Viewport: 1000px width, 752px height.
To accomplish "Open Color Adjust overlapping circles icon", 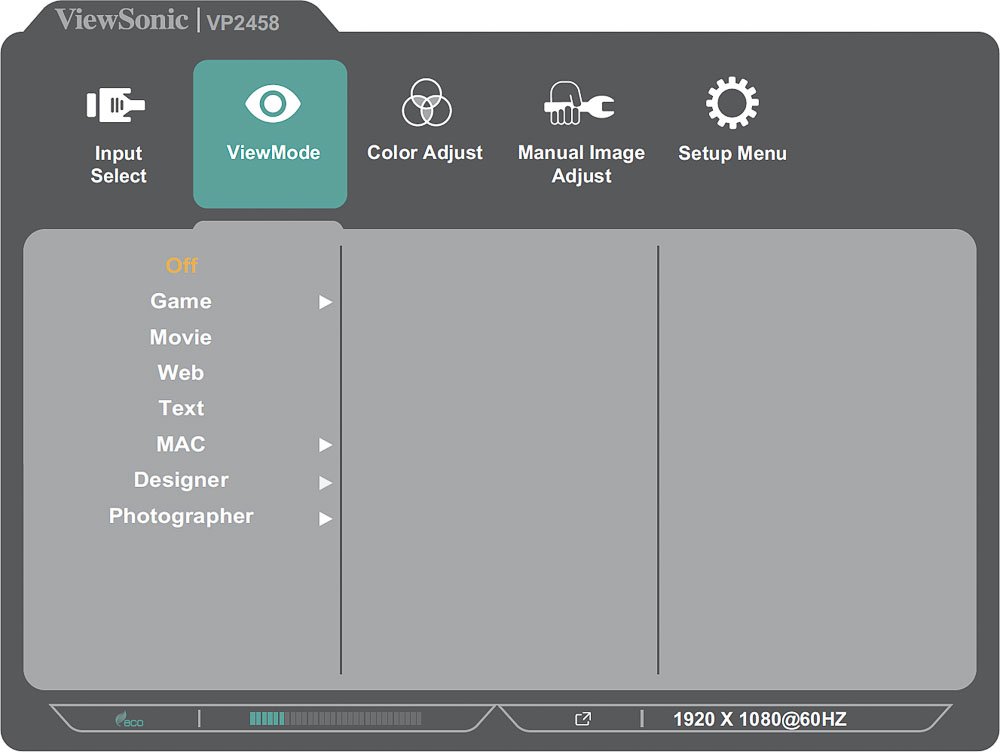I will point(426,103).
